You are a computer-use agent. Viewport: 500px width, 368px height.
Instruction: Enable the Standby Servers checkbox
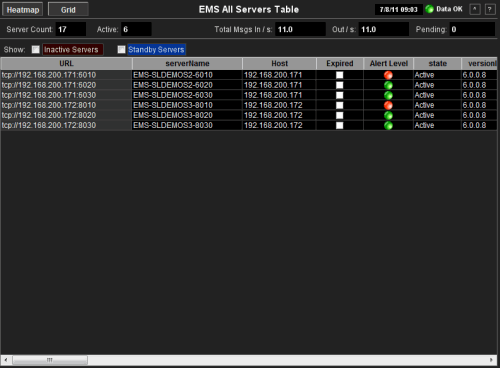tap(121, 50)
